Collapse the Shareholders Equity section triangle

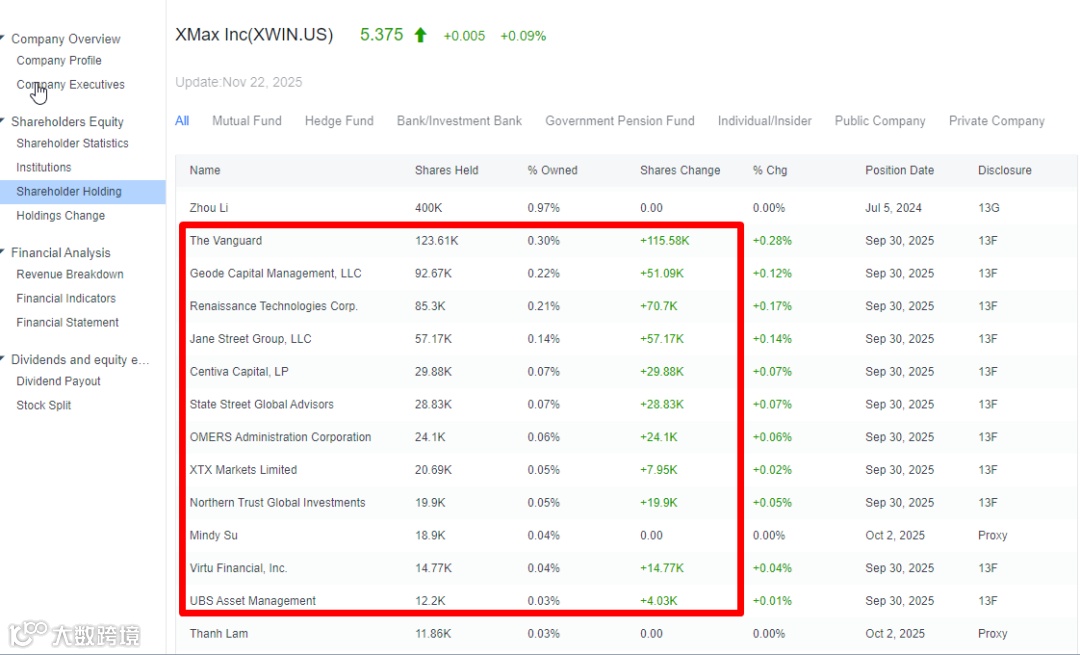(x=3, y=121)
